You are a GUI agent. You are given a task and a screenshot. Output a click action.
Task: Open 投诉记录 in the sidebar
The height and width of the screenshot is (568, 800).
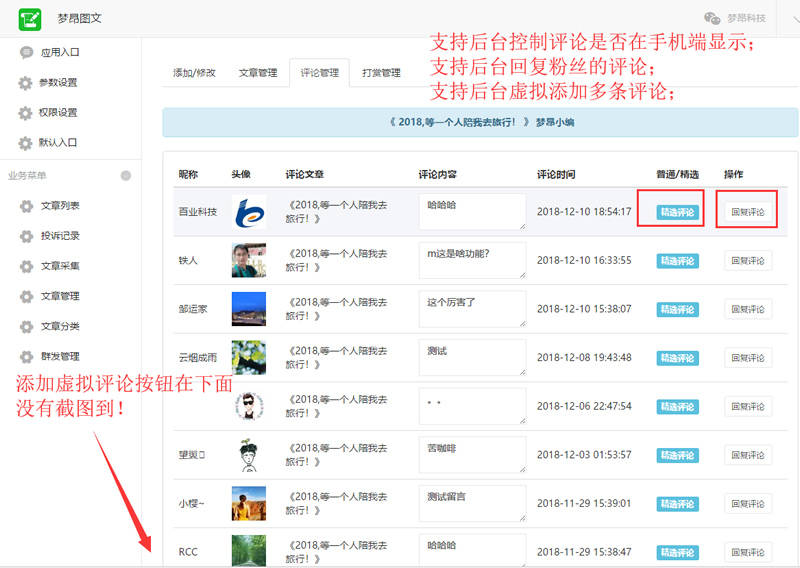click(x=60, y=236)
